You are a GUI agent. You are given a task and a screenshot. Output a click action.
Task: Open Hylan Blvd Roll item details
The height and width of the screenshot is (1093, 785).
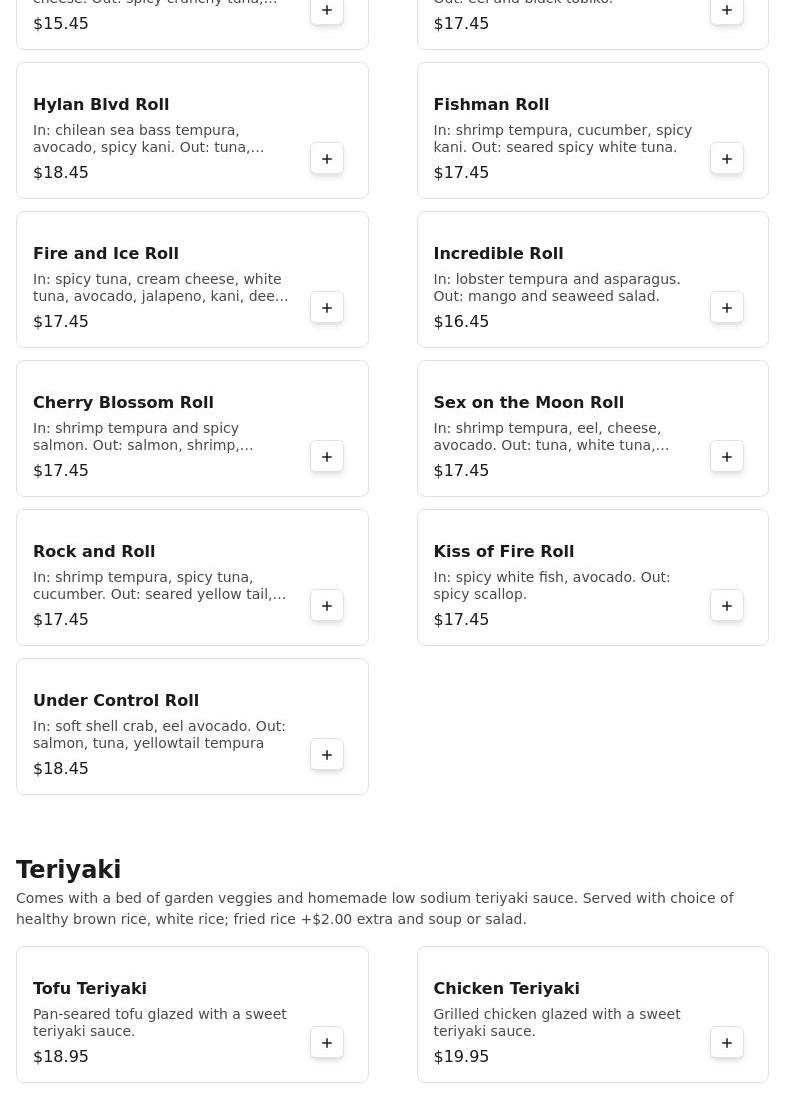click(101, 105)
